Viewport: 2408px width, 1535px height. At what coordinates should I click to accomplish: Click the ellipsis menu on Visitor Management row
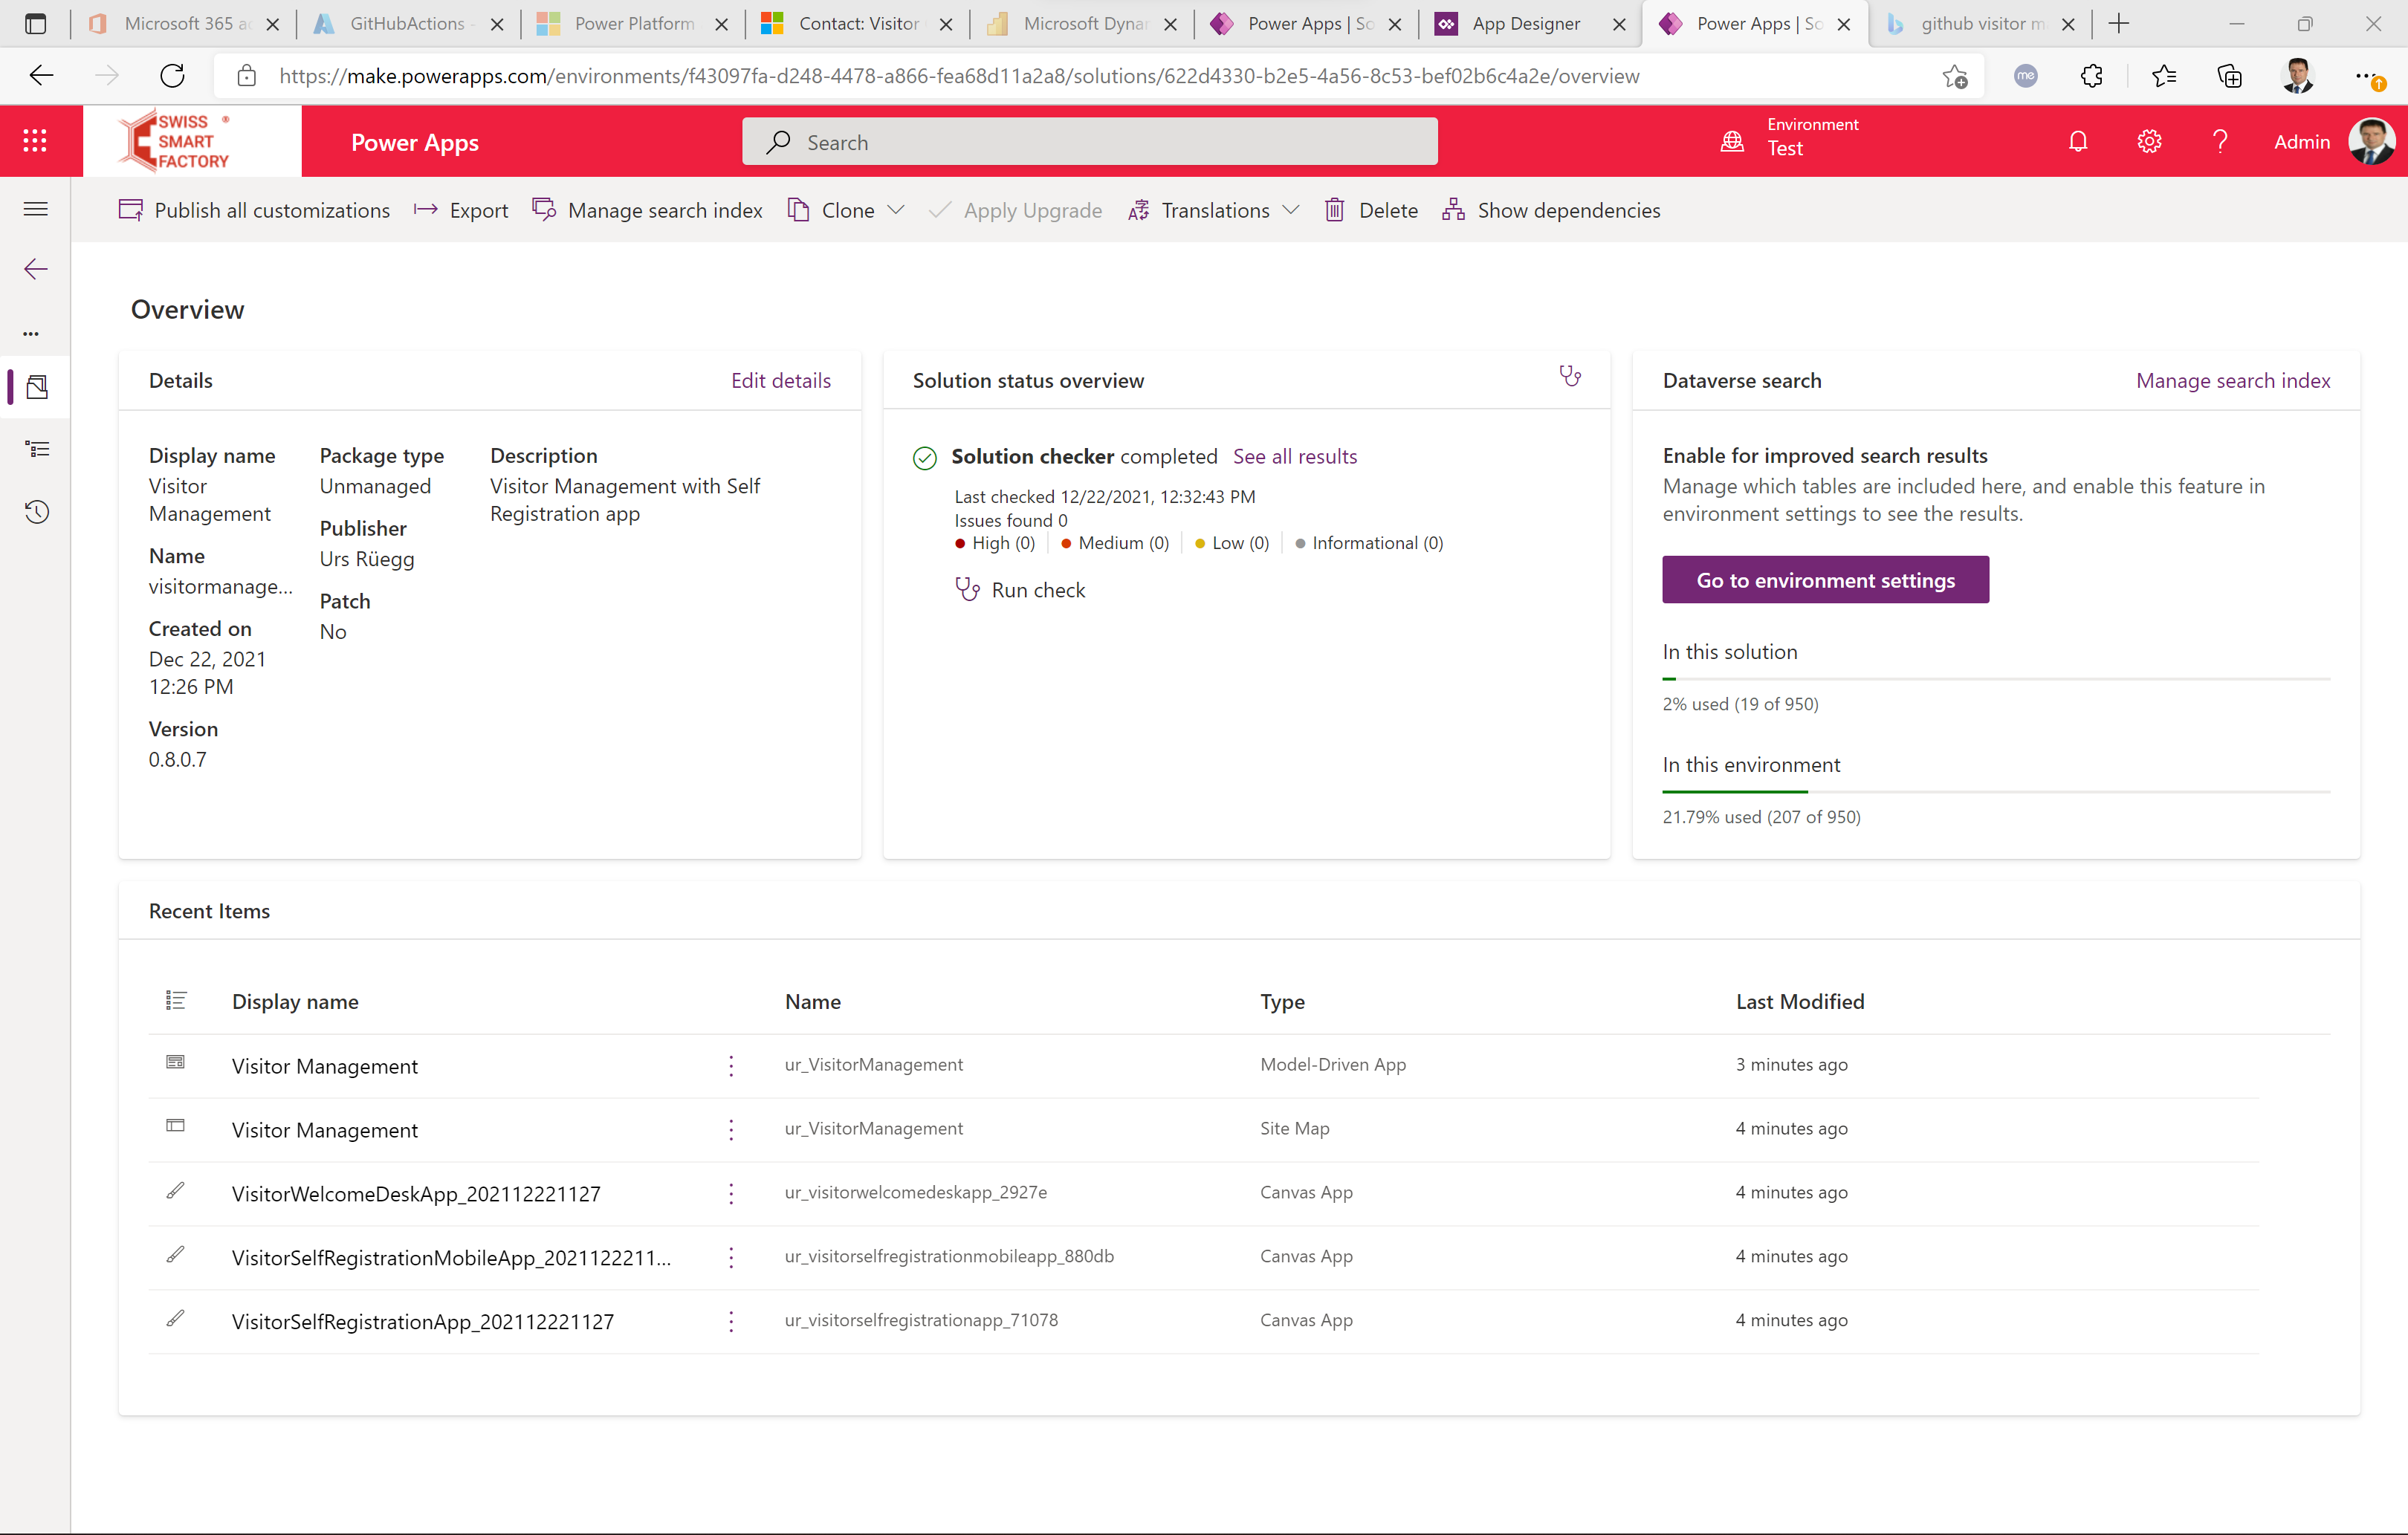pyautogui.click(x=731, y=1065)
